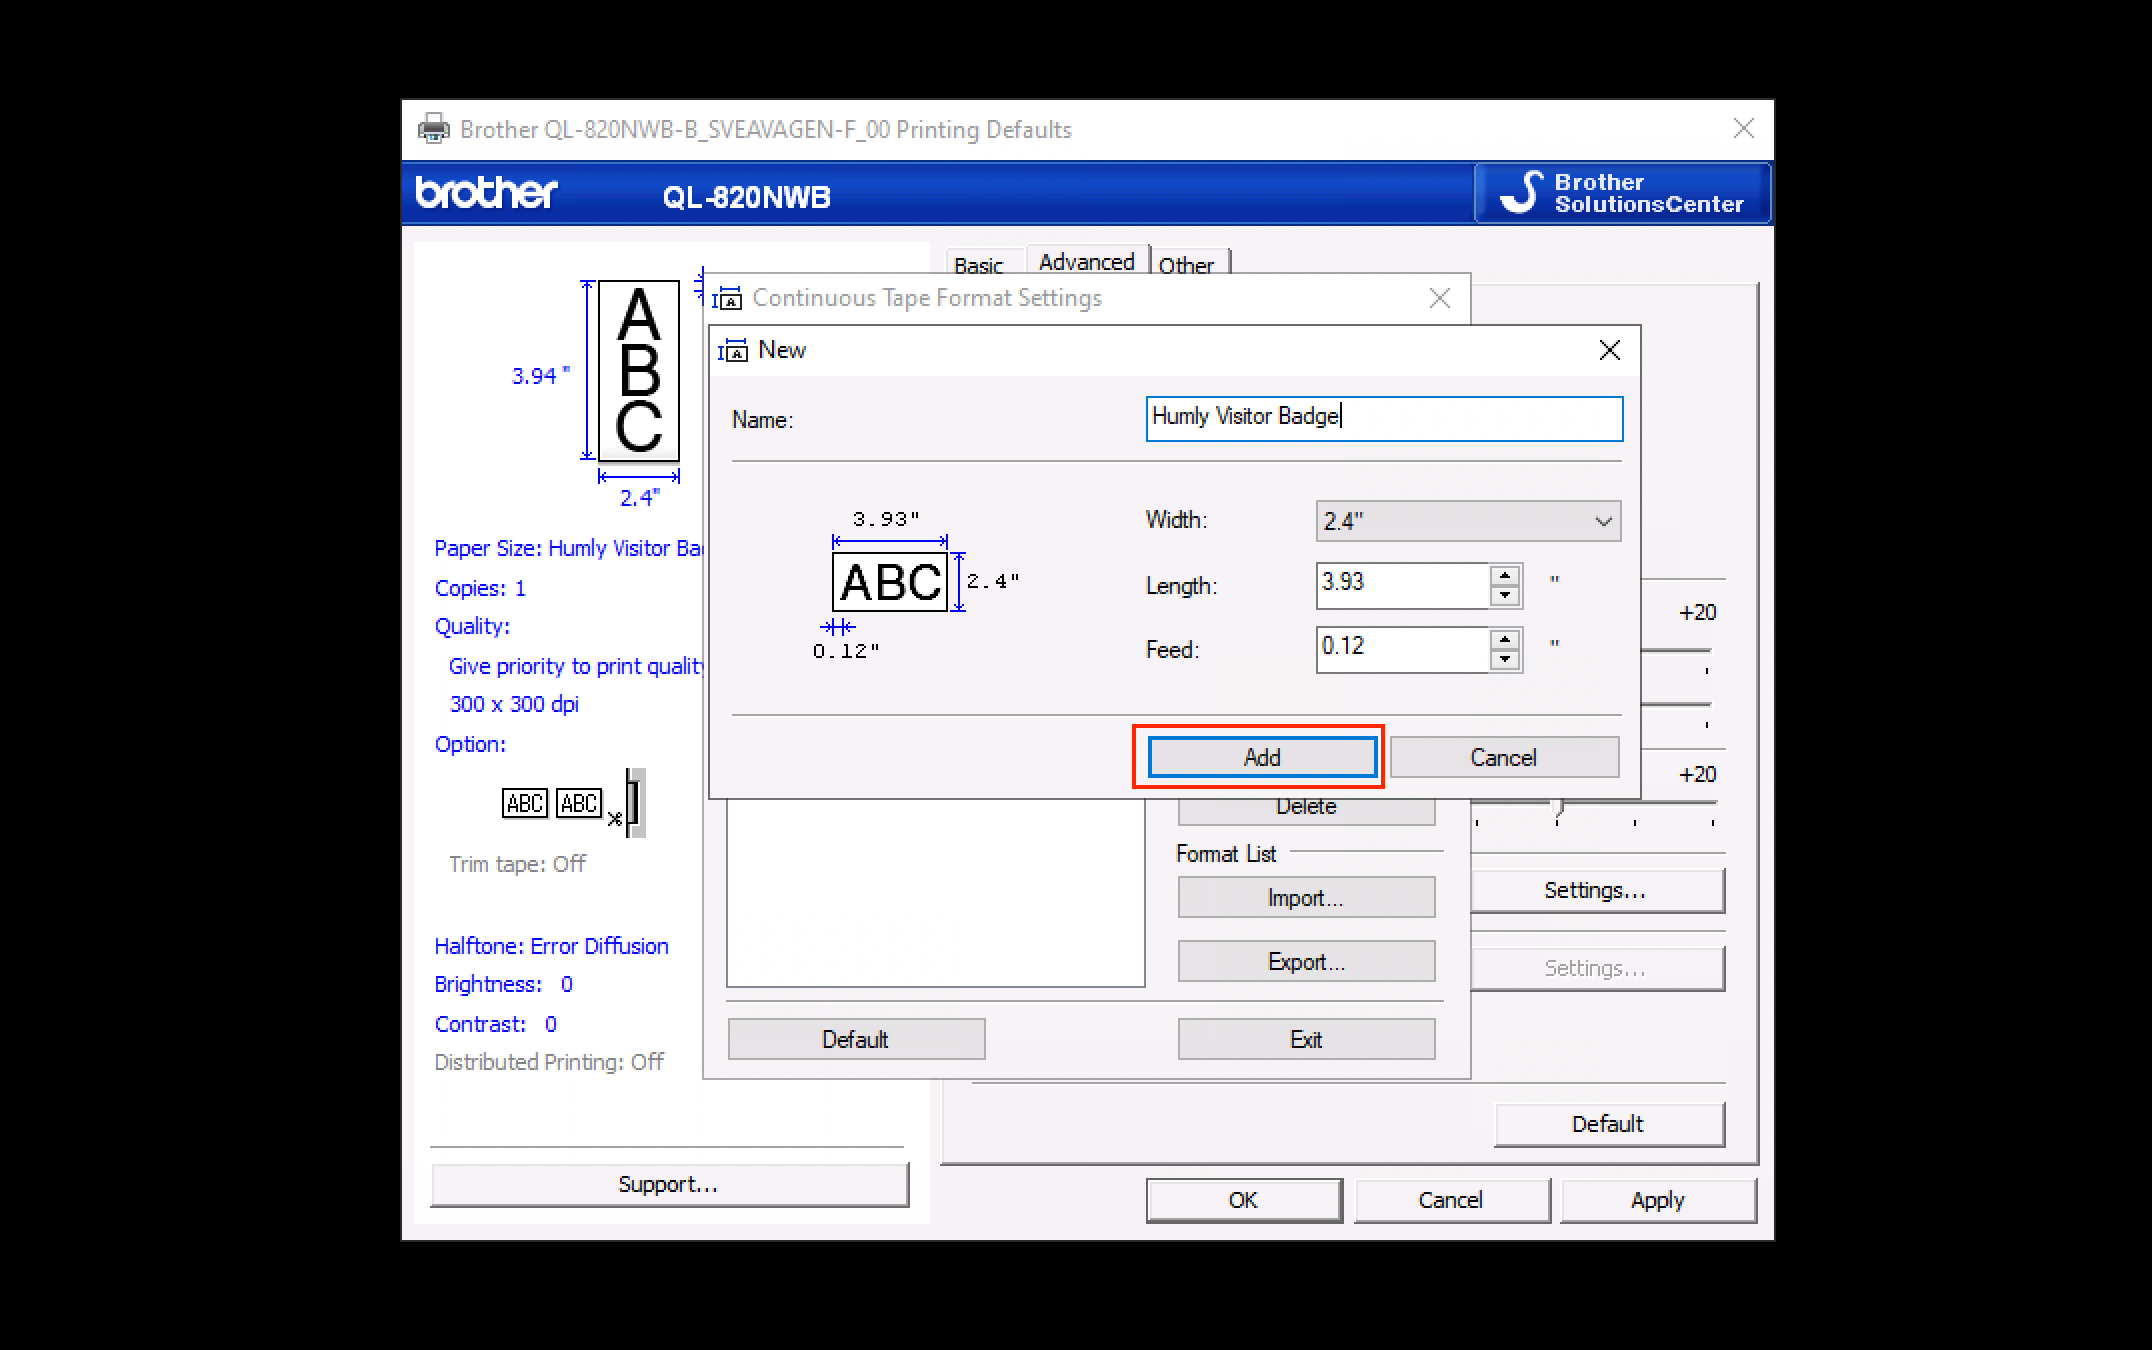Click the printer icon in the title bar

[x=433, y=129]
